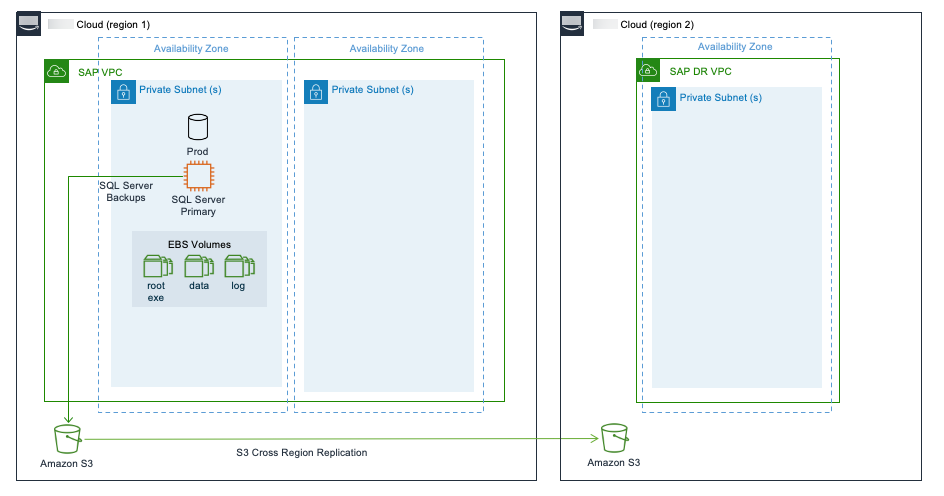Click the SAP DR VPC cloud icon
The image size is (944, 496).
648,71
